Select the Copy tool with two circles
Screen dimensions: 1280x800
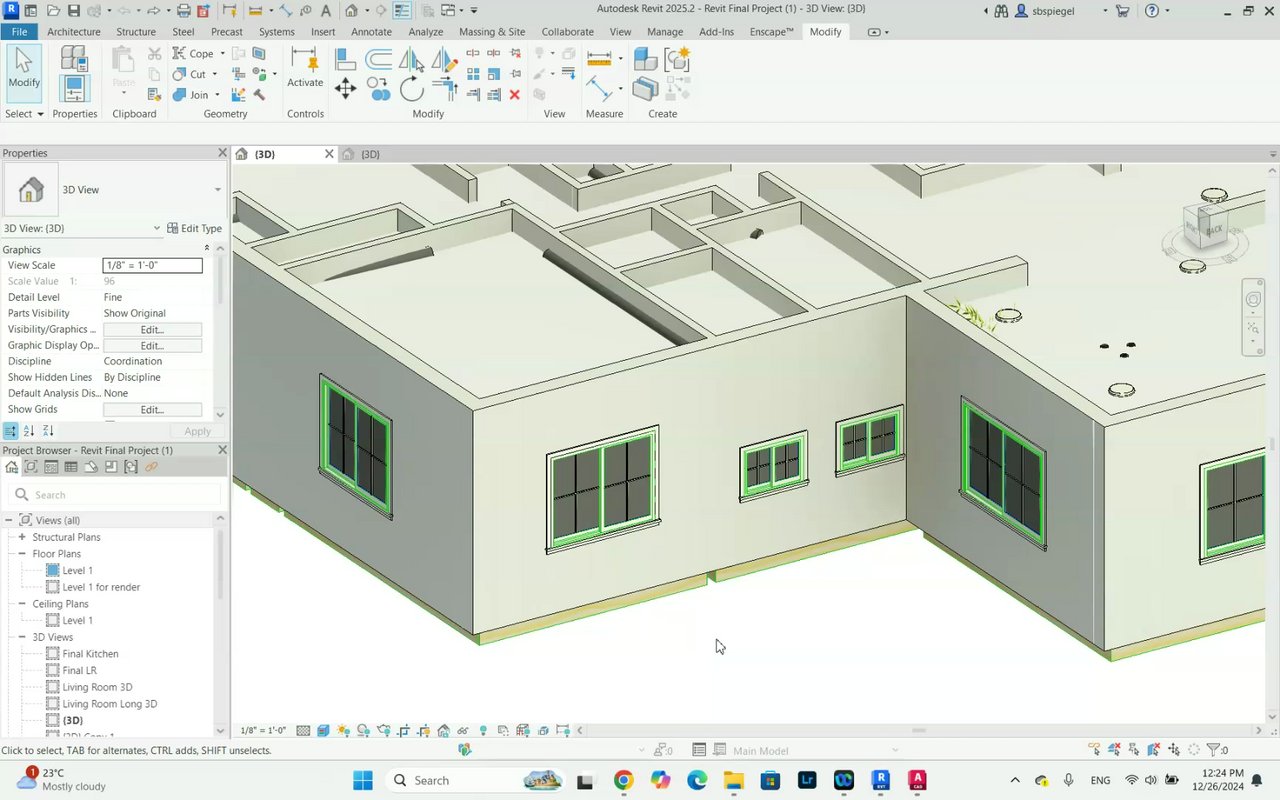click(x=379, y=89)
